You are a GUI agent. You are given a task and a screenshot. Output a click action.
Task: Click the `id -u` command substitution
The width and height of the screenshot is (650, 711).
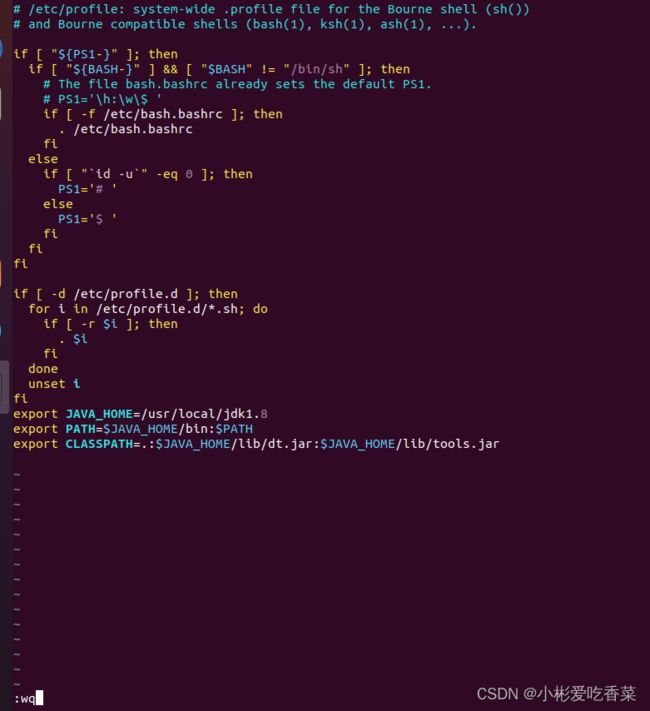114,175
